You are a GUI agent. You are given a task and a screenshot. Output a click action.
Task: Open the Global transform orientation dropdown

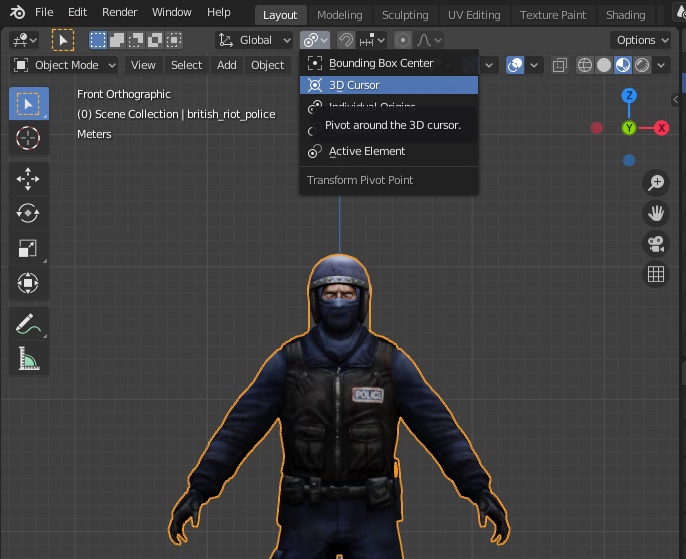[x=254, y=40]
